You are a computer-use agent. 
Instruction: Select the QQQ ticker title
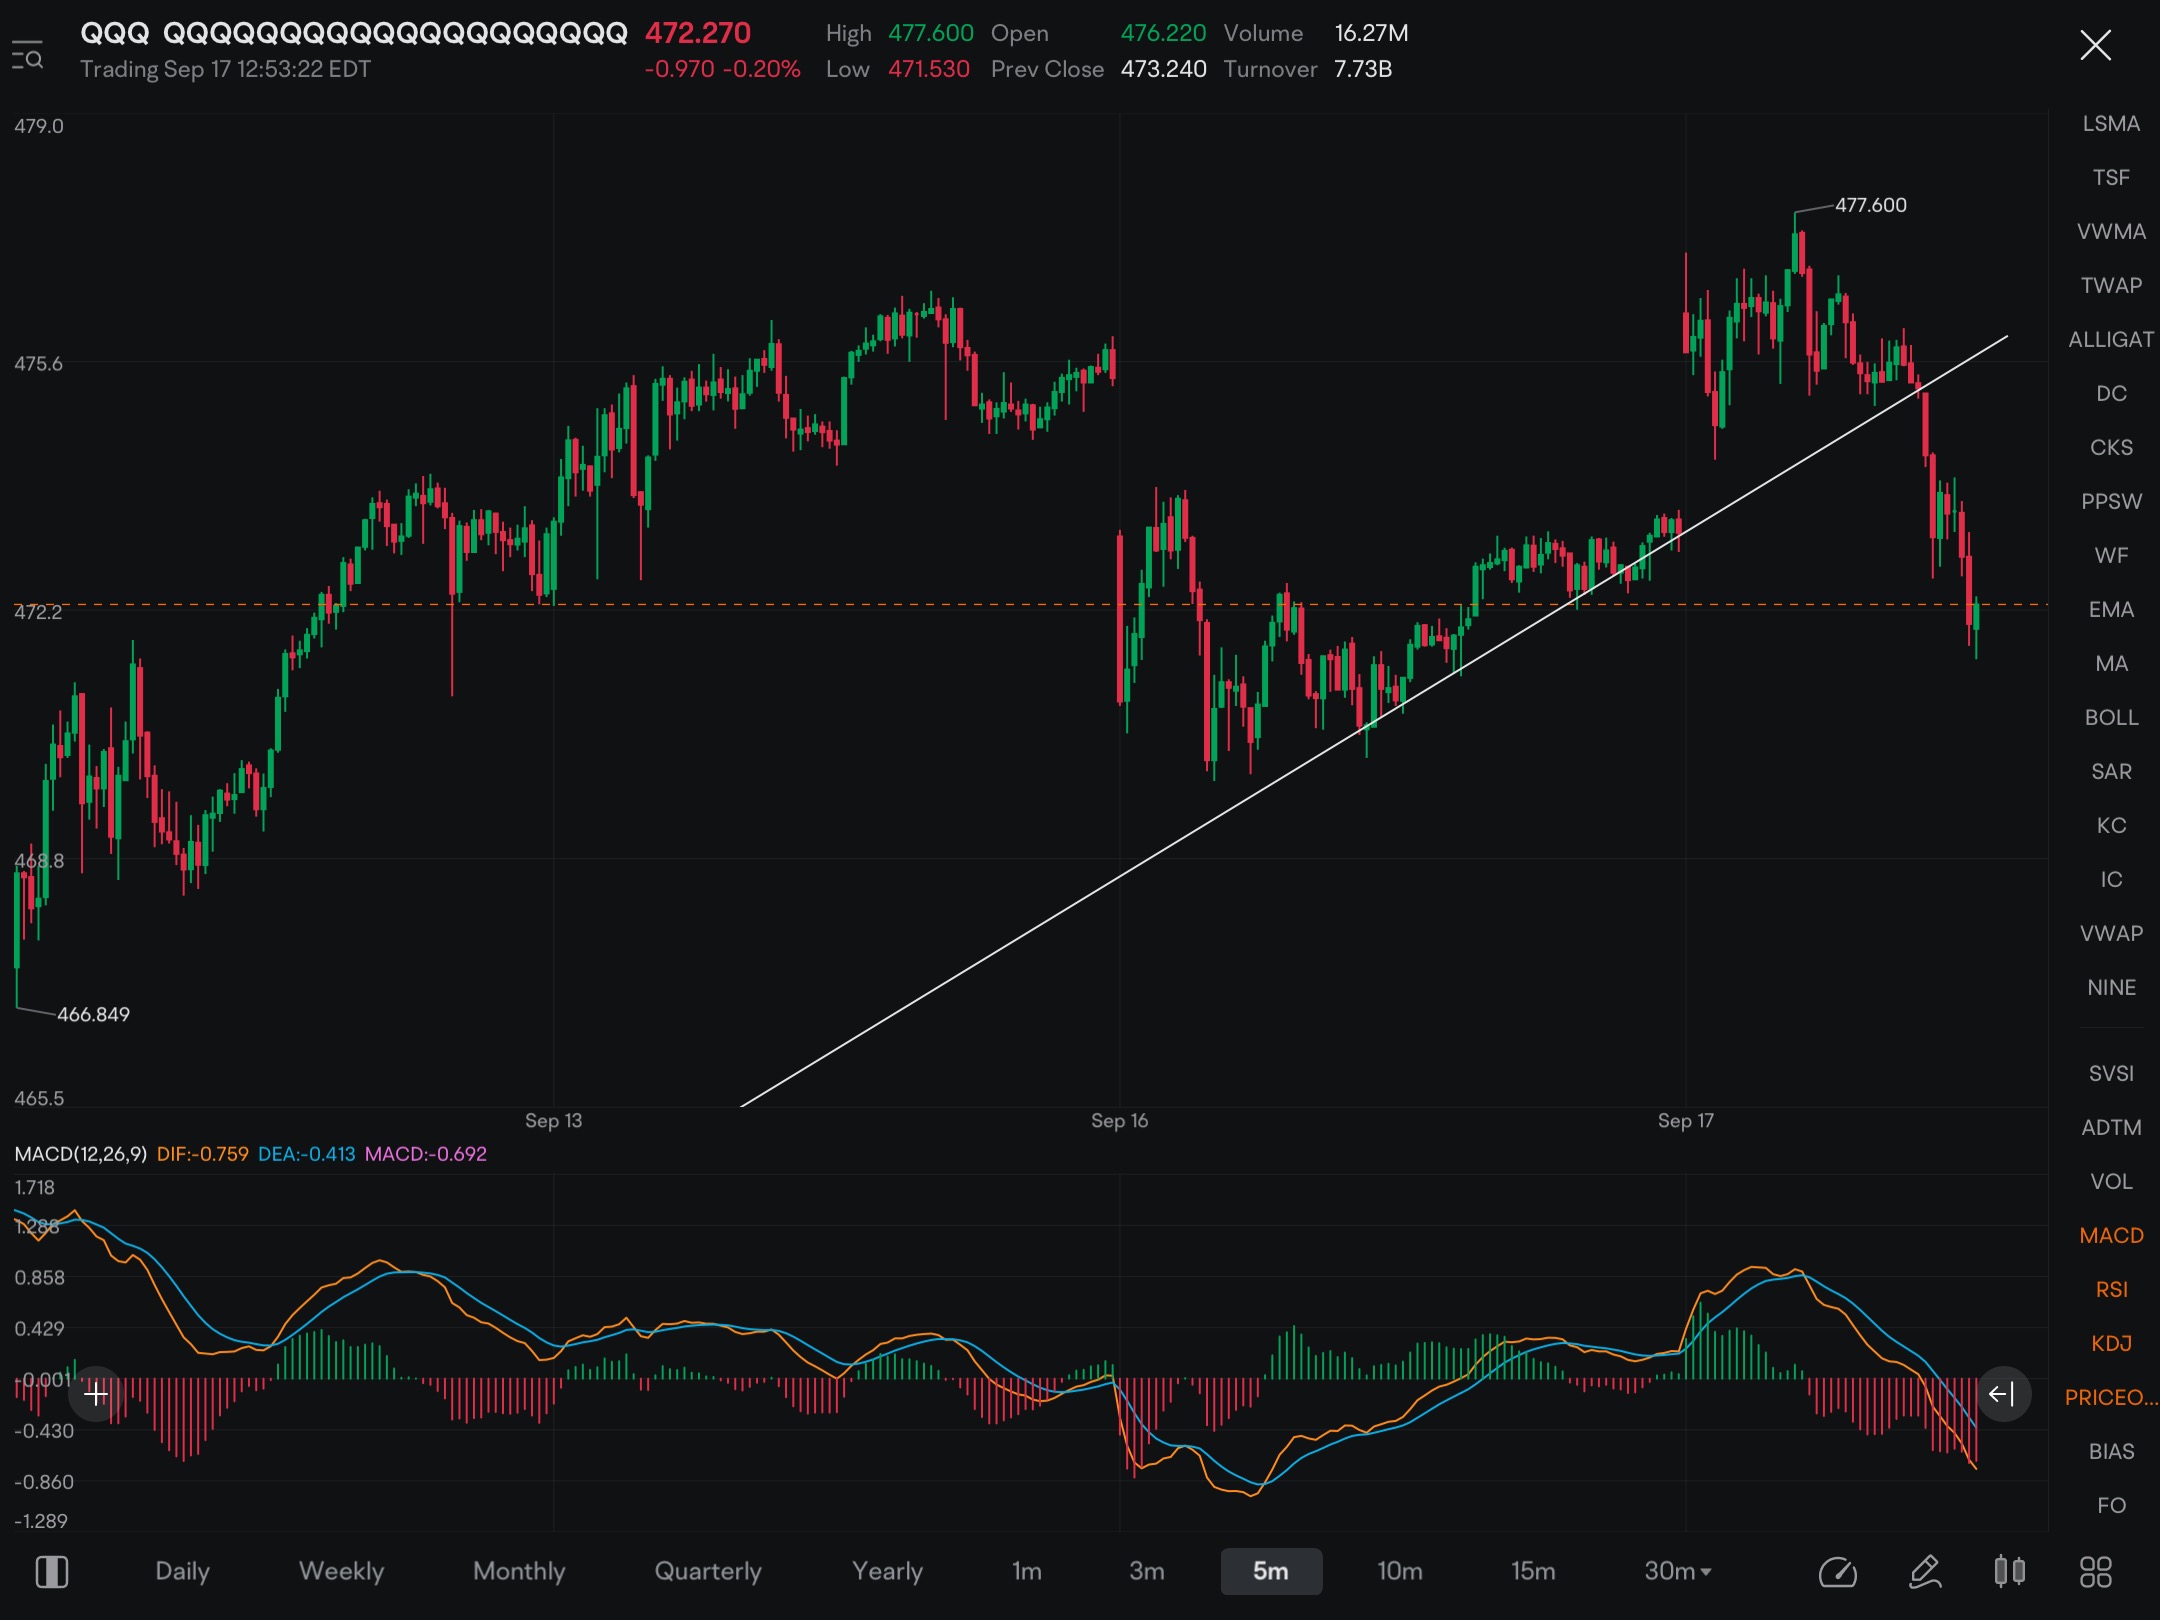click(x=354, y=33)
